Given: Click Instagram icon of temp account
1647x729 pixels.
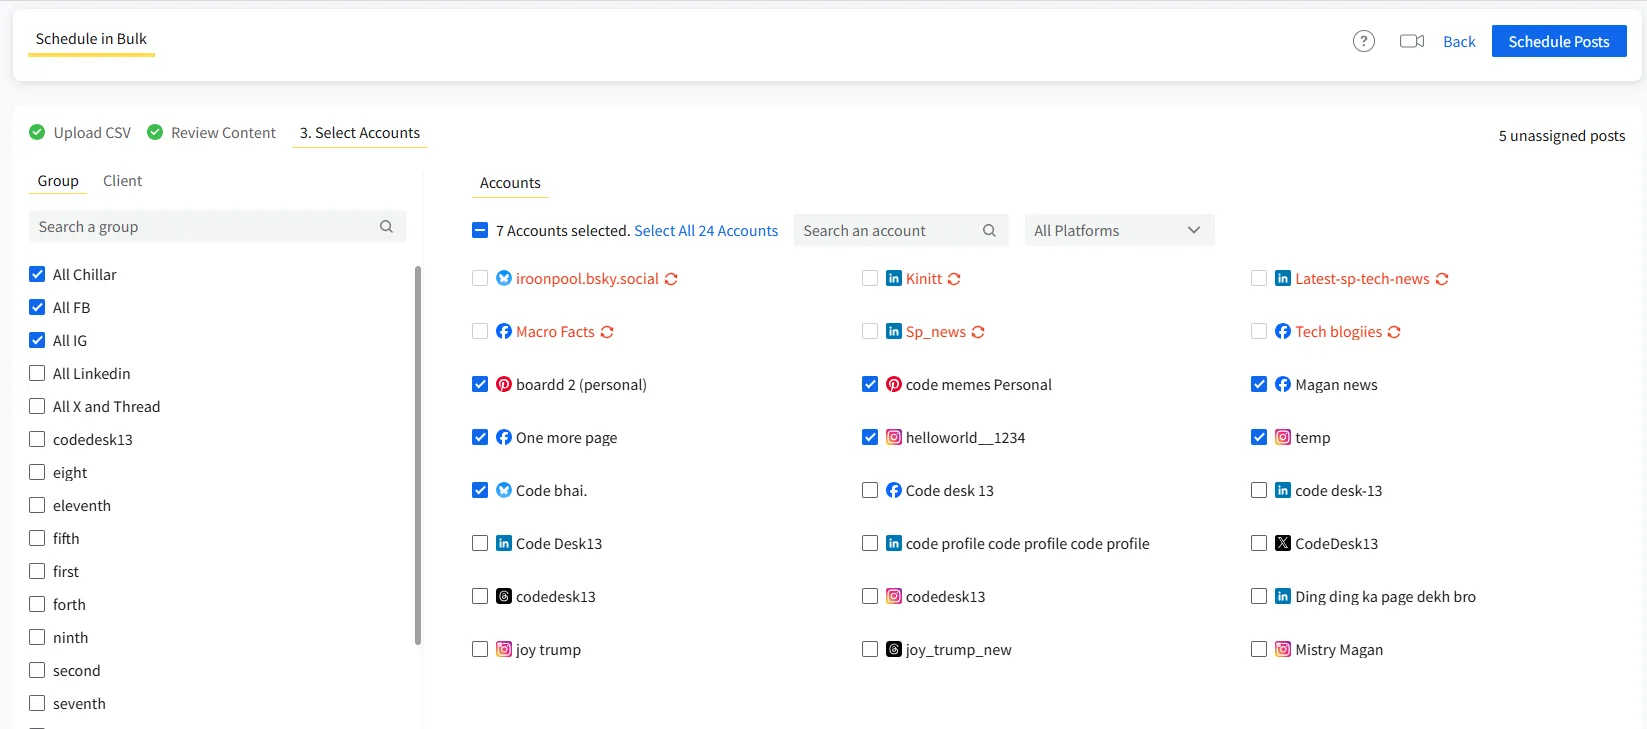Looking at the screenshot, I should click(x=1283, y=437).
